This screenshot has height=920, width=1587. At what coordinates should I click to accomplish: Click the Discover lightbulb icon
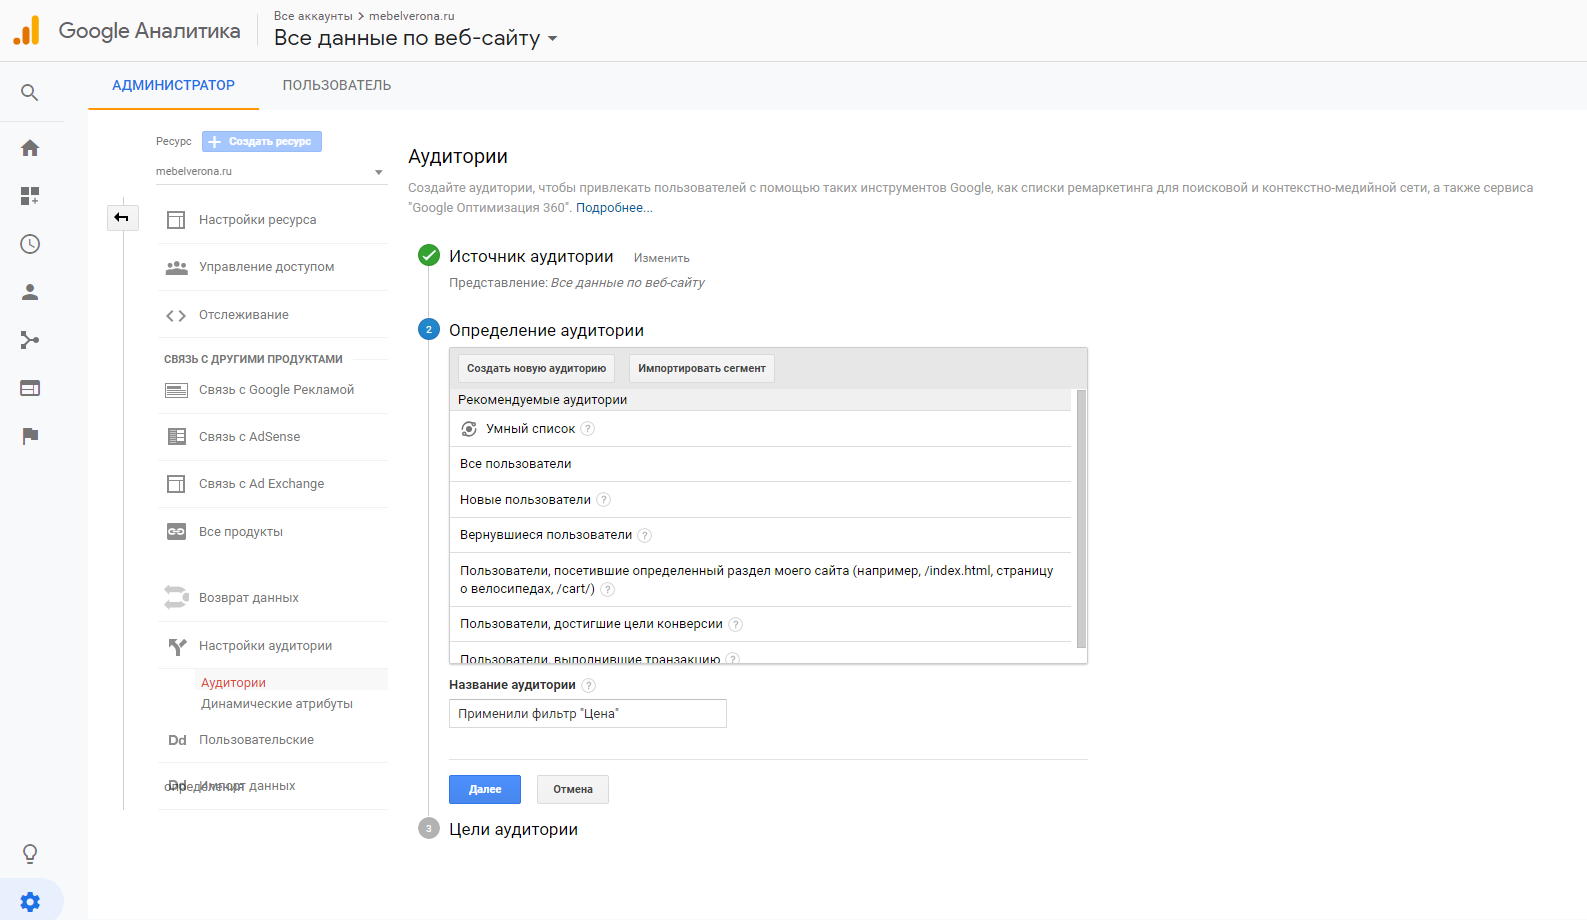[30, 854]
